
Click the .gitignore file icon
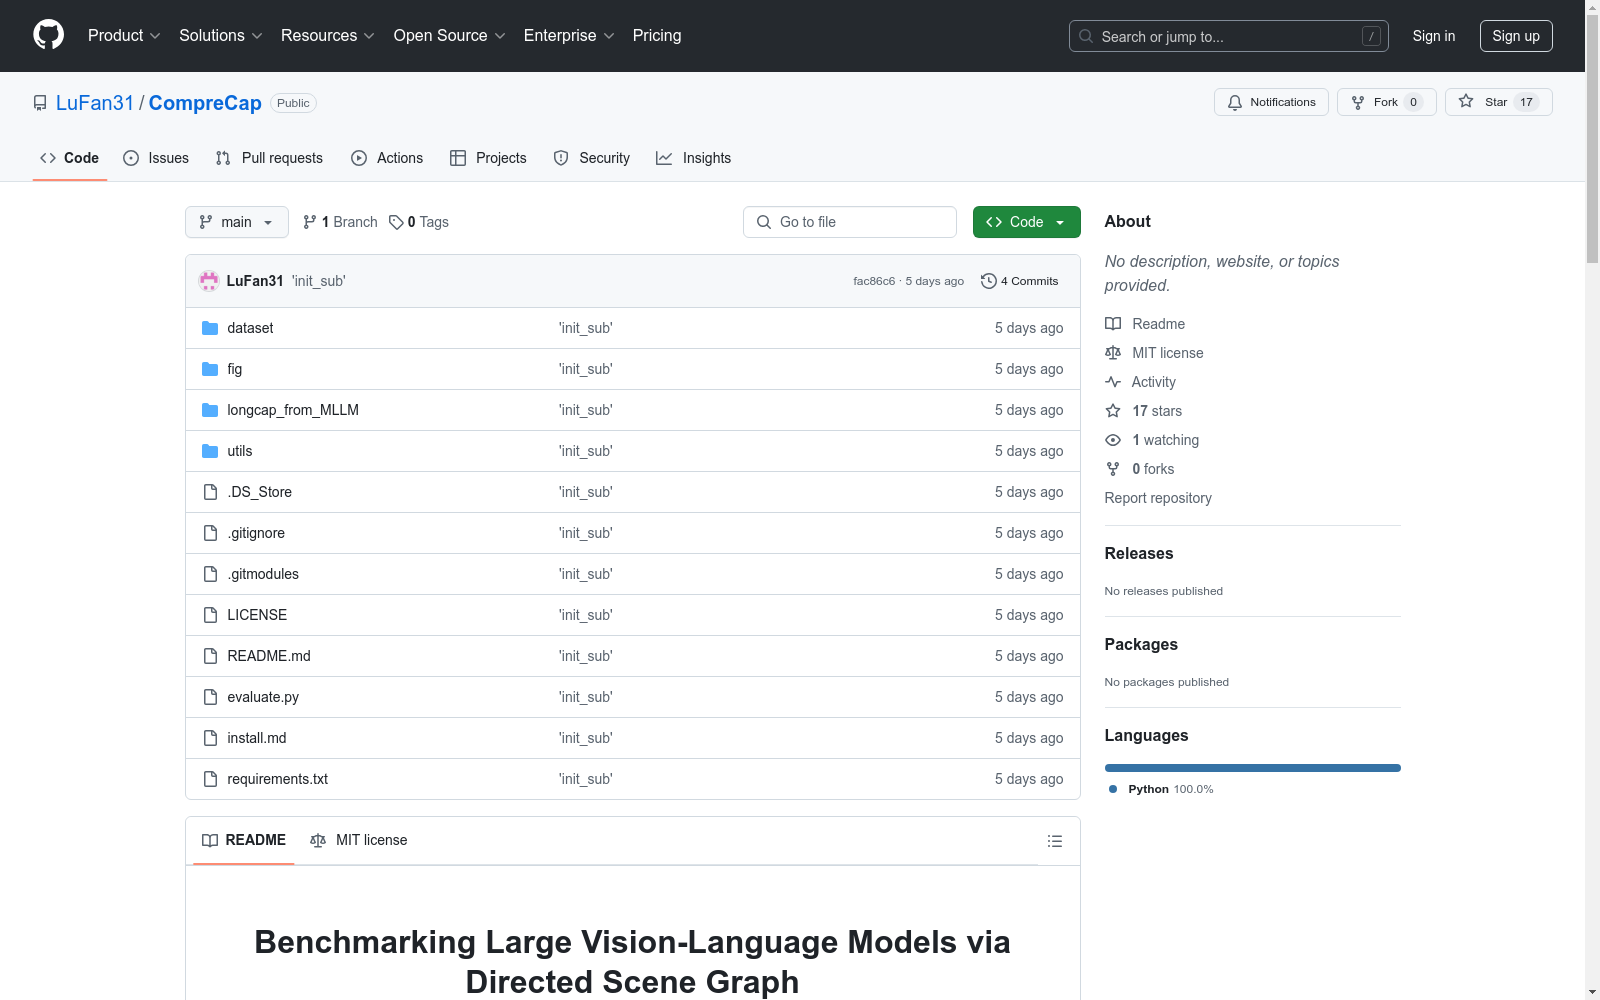pyautogui.click(x=210, y=533)
